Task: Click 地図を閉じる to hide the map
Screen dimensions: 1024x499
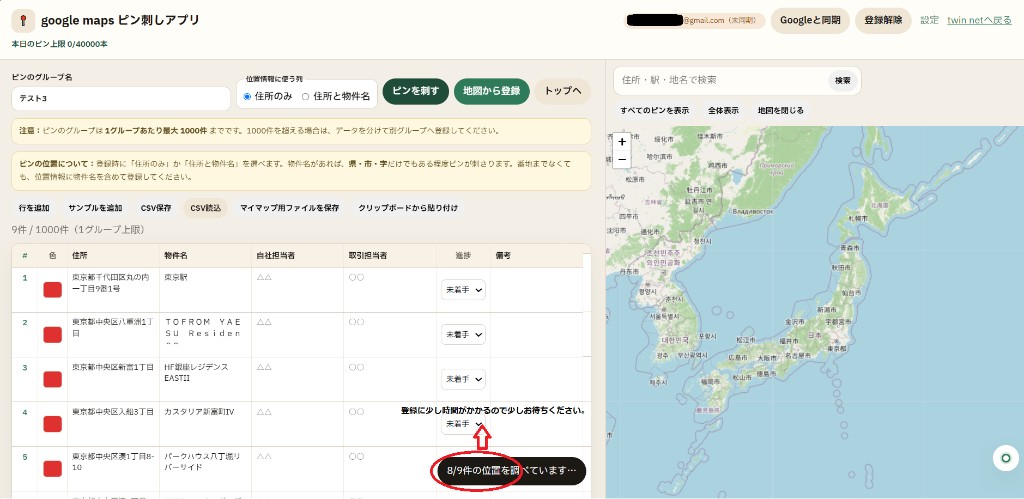Action: pyautogui.click(x=780, y=110)
